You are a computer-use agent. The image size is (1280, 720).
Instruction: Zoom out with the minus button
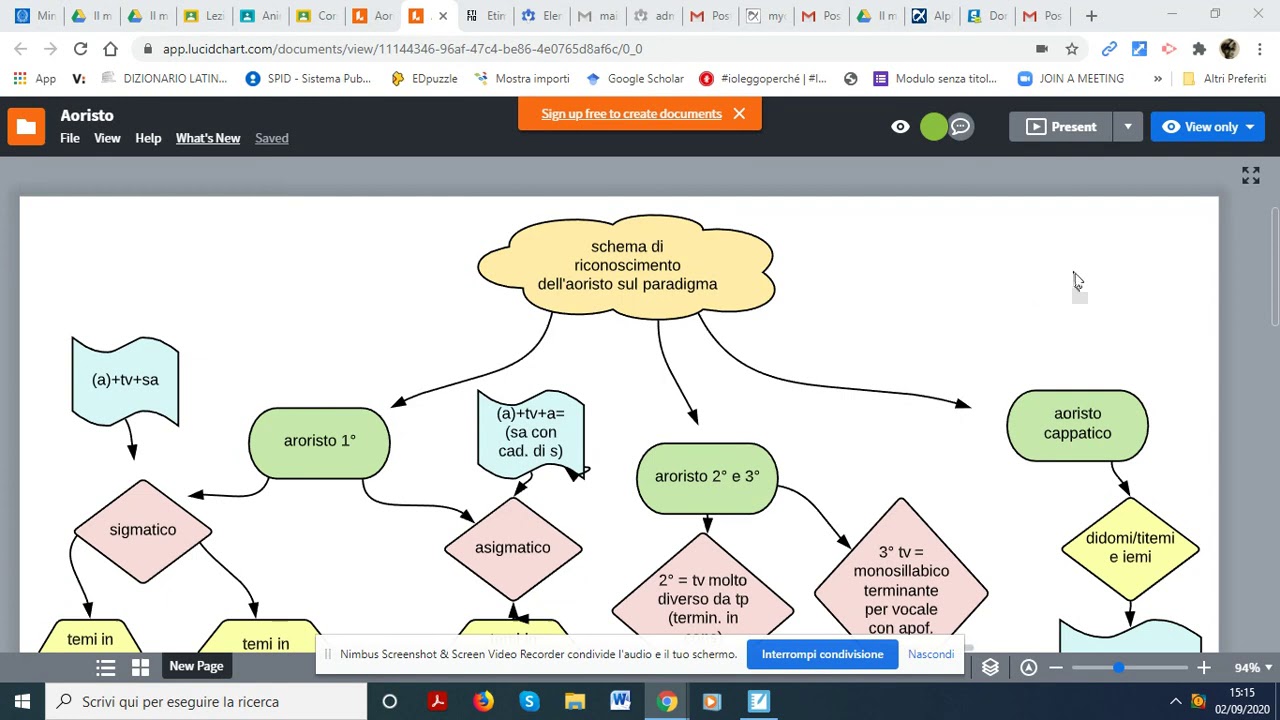pyautogui.click(x=1056, y=668)
